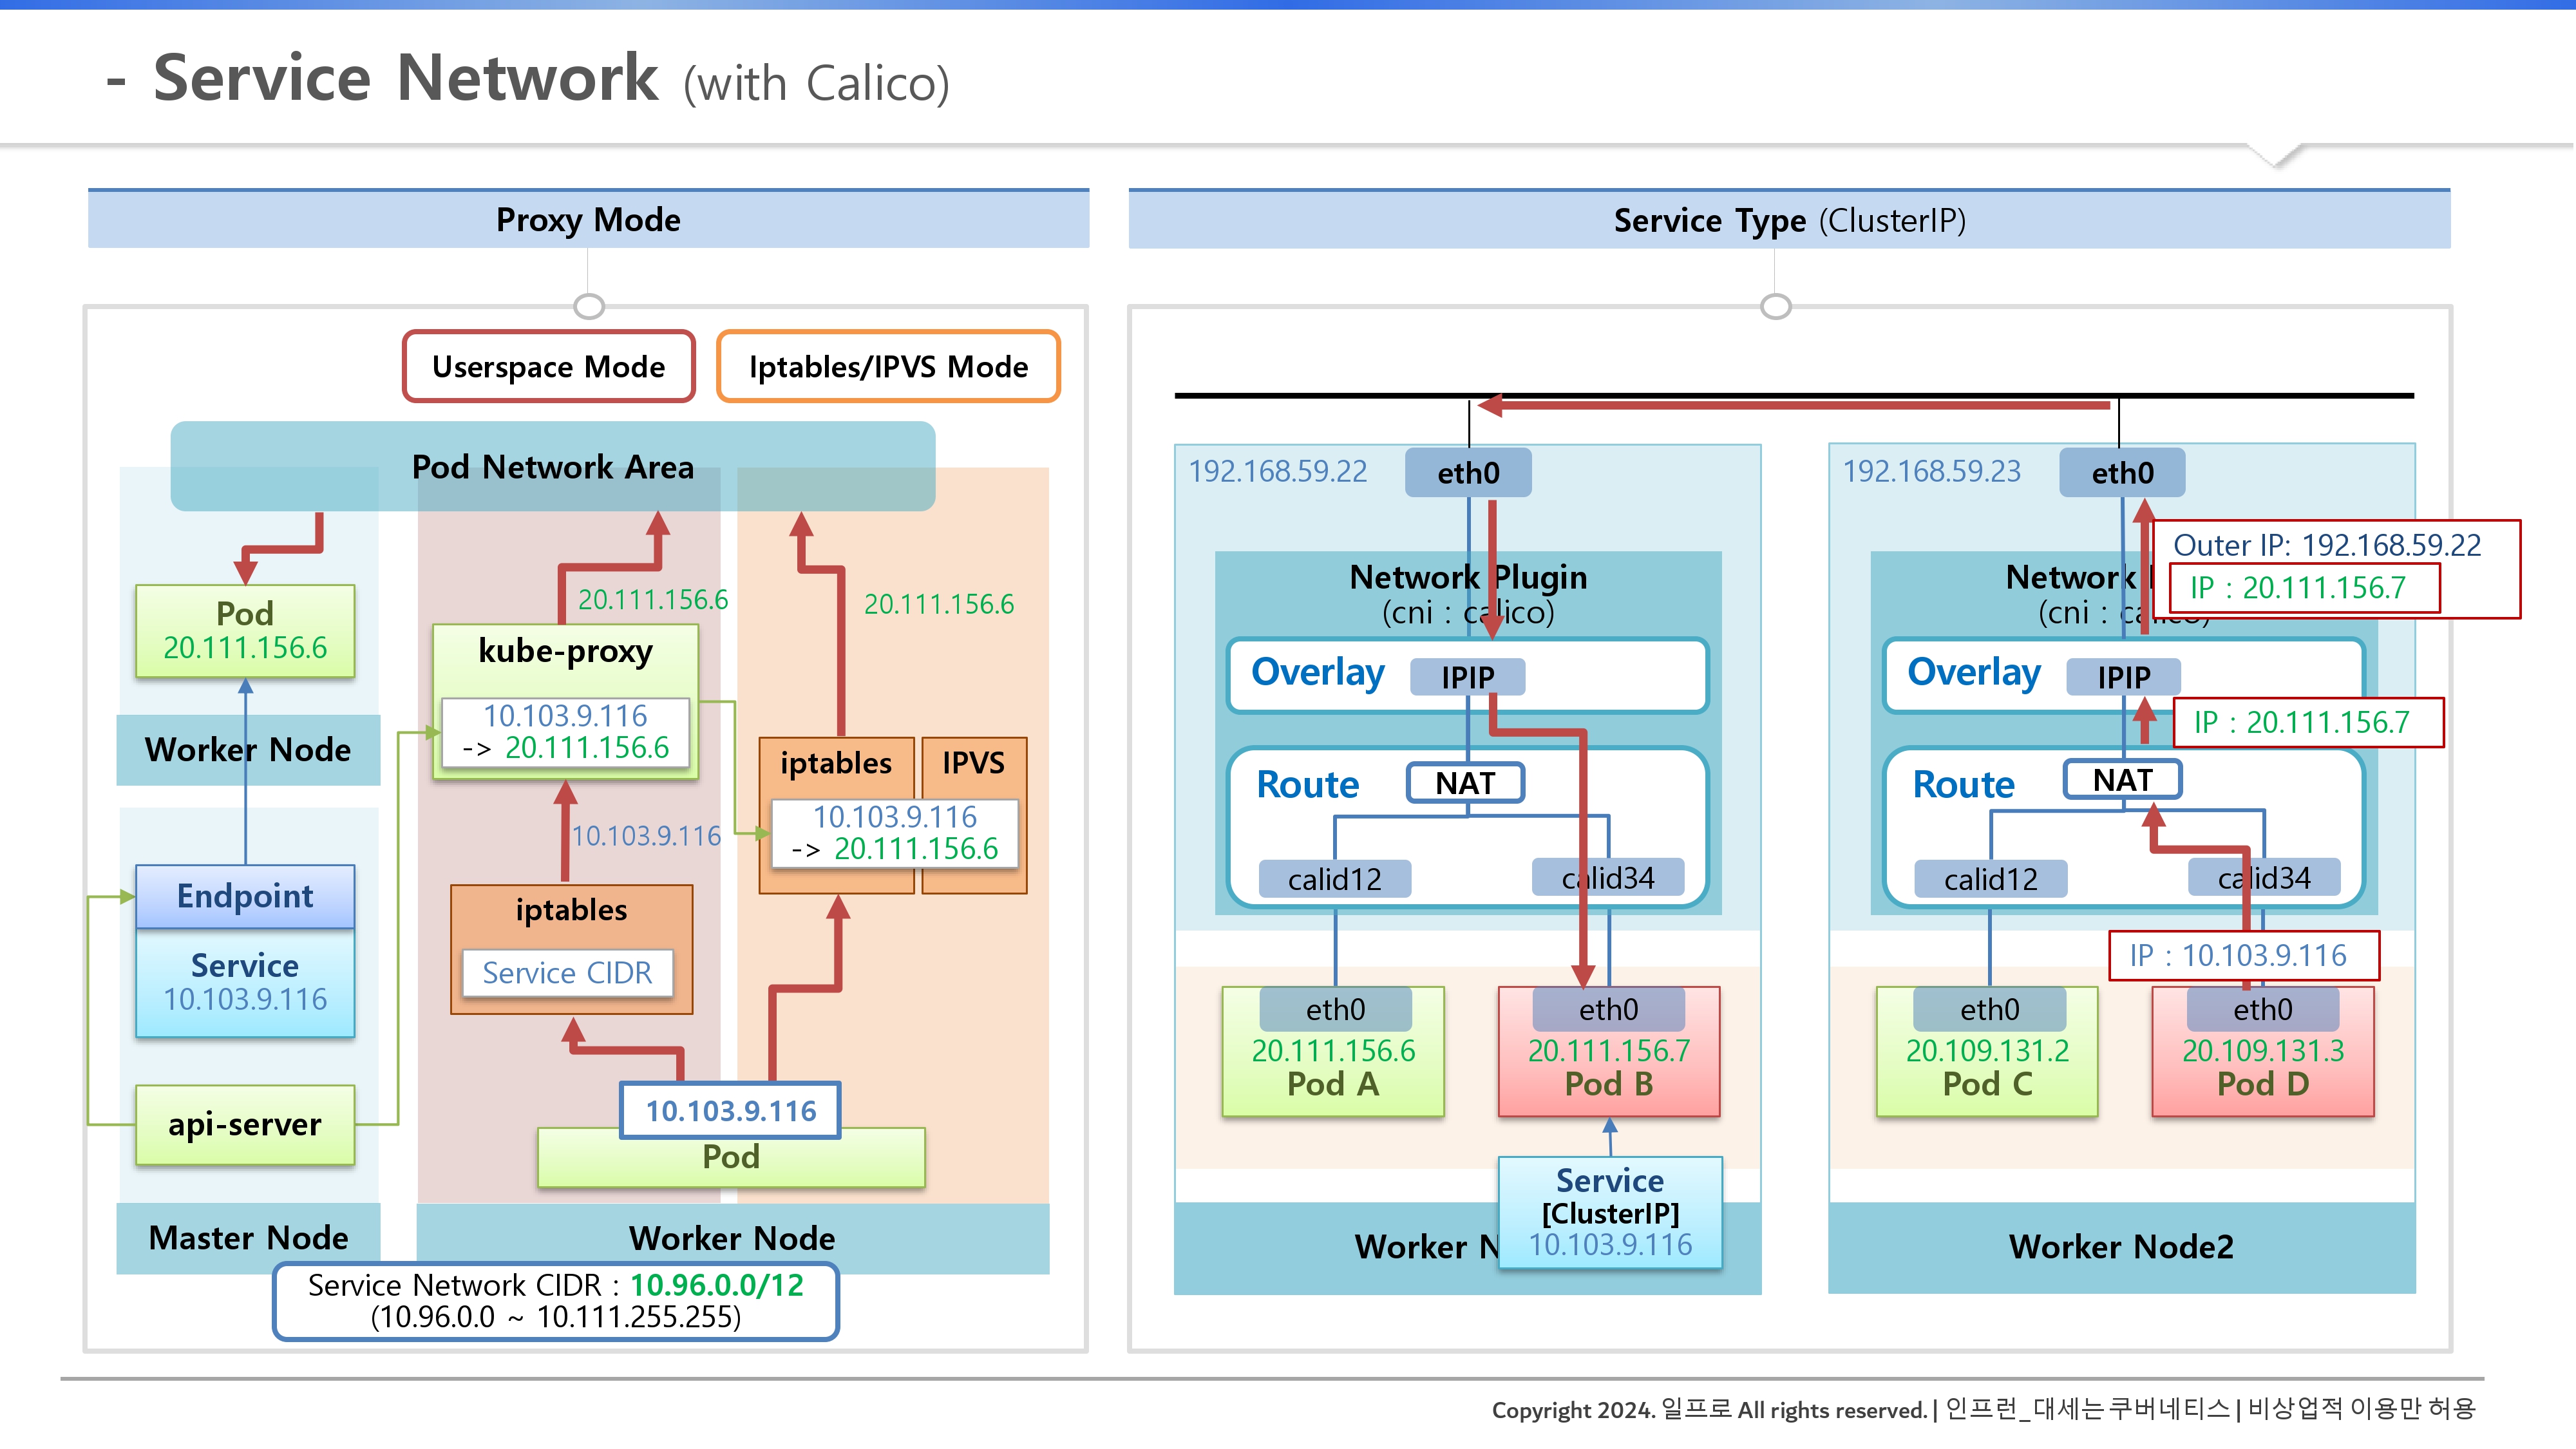
Task: Click the IPVS orange box
Action: pos(973,763)
